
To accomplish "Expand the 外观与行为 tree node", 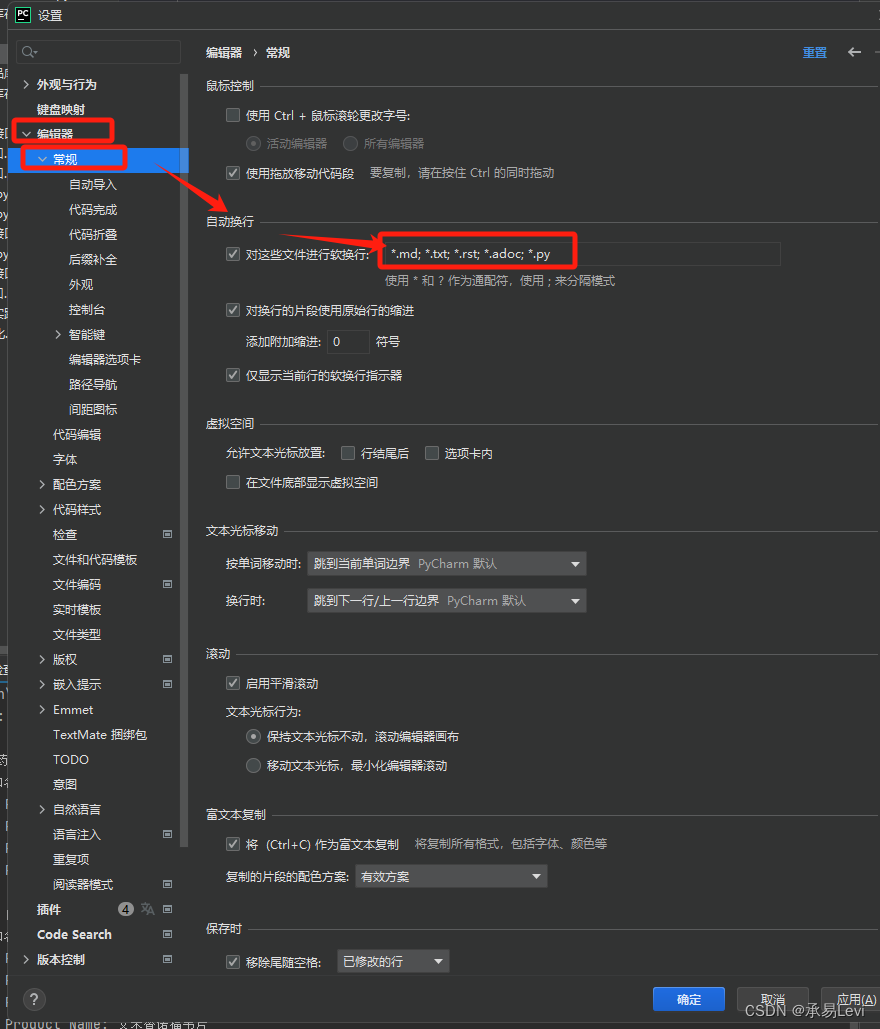I will 26,84.
